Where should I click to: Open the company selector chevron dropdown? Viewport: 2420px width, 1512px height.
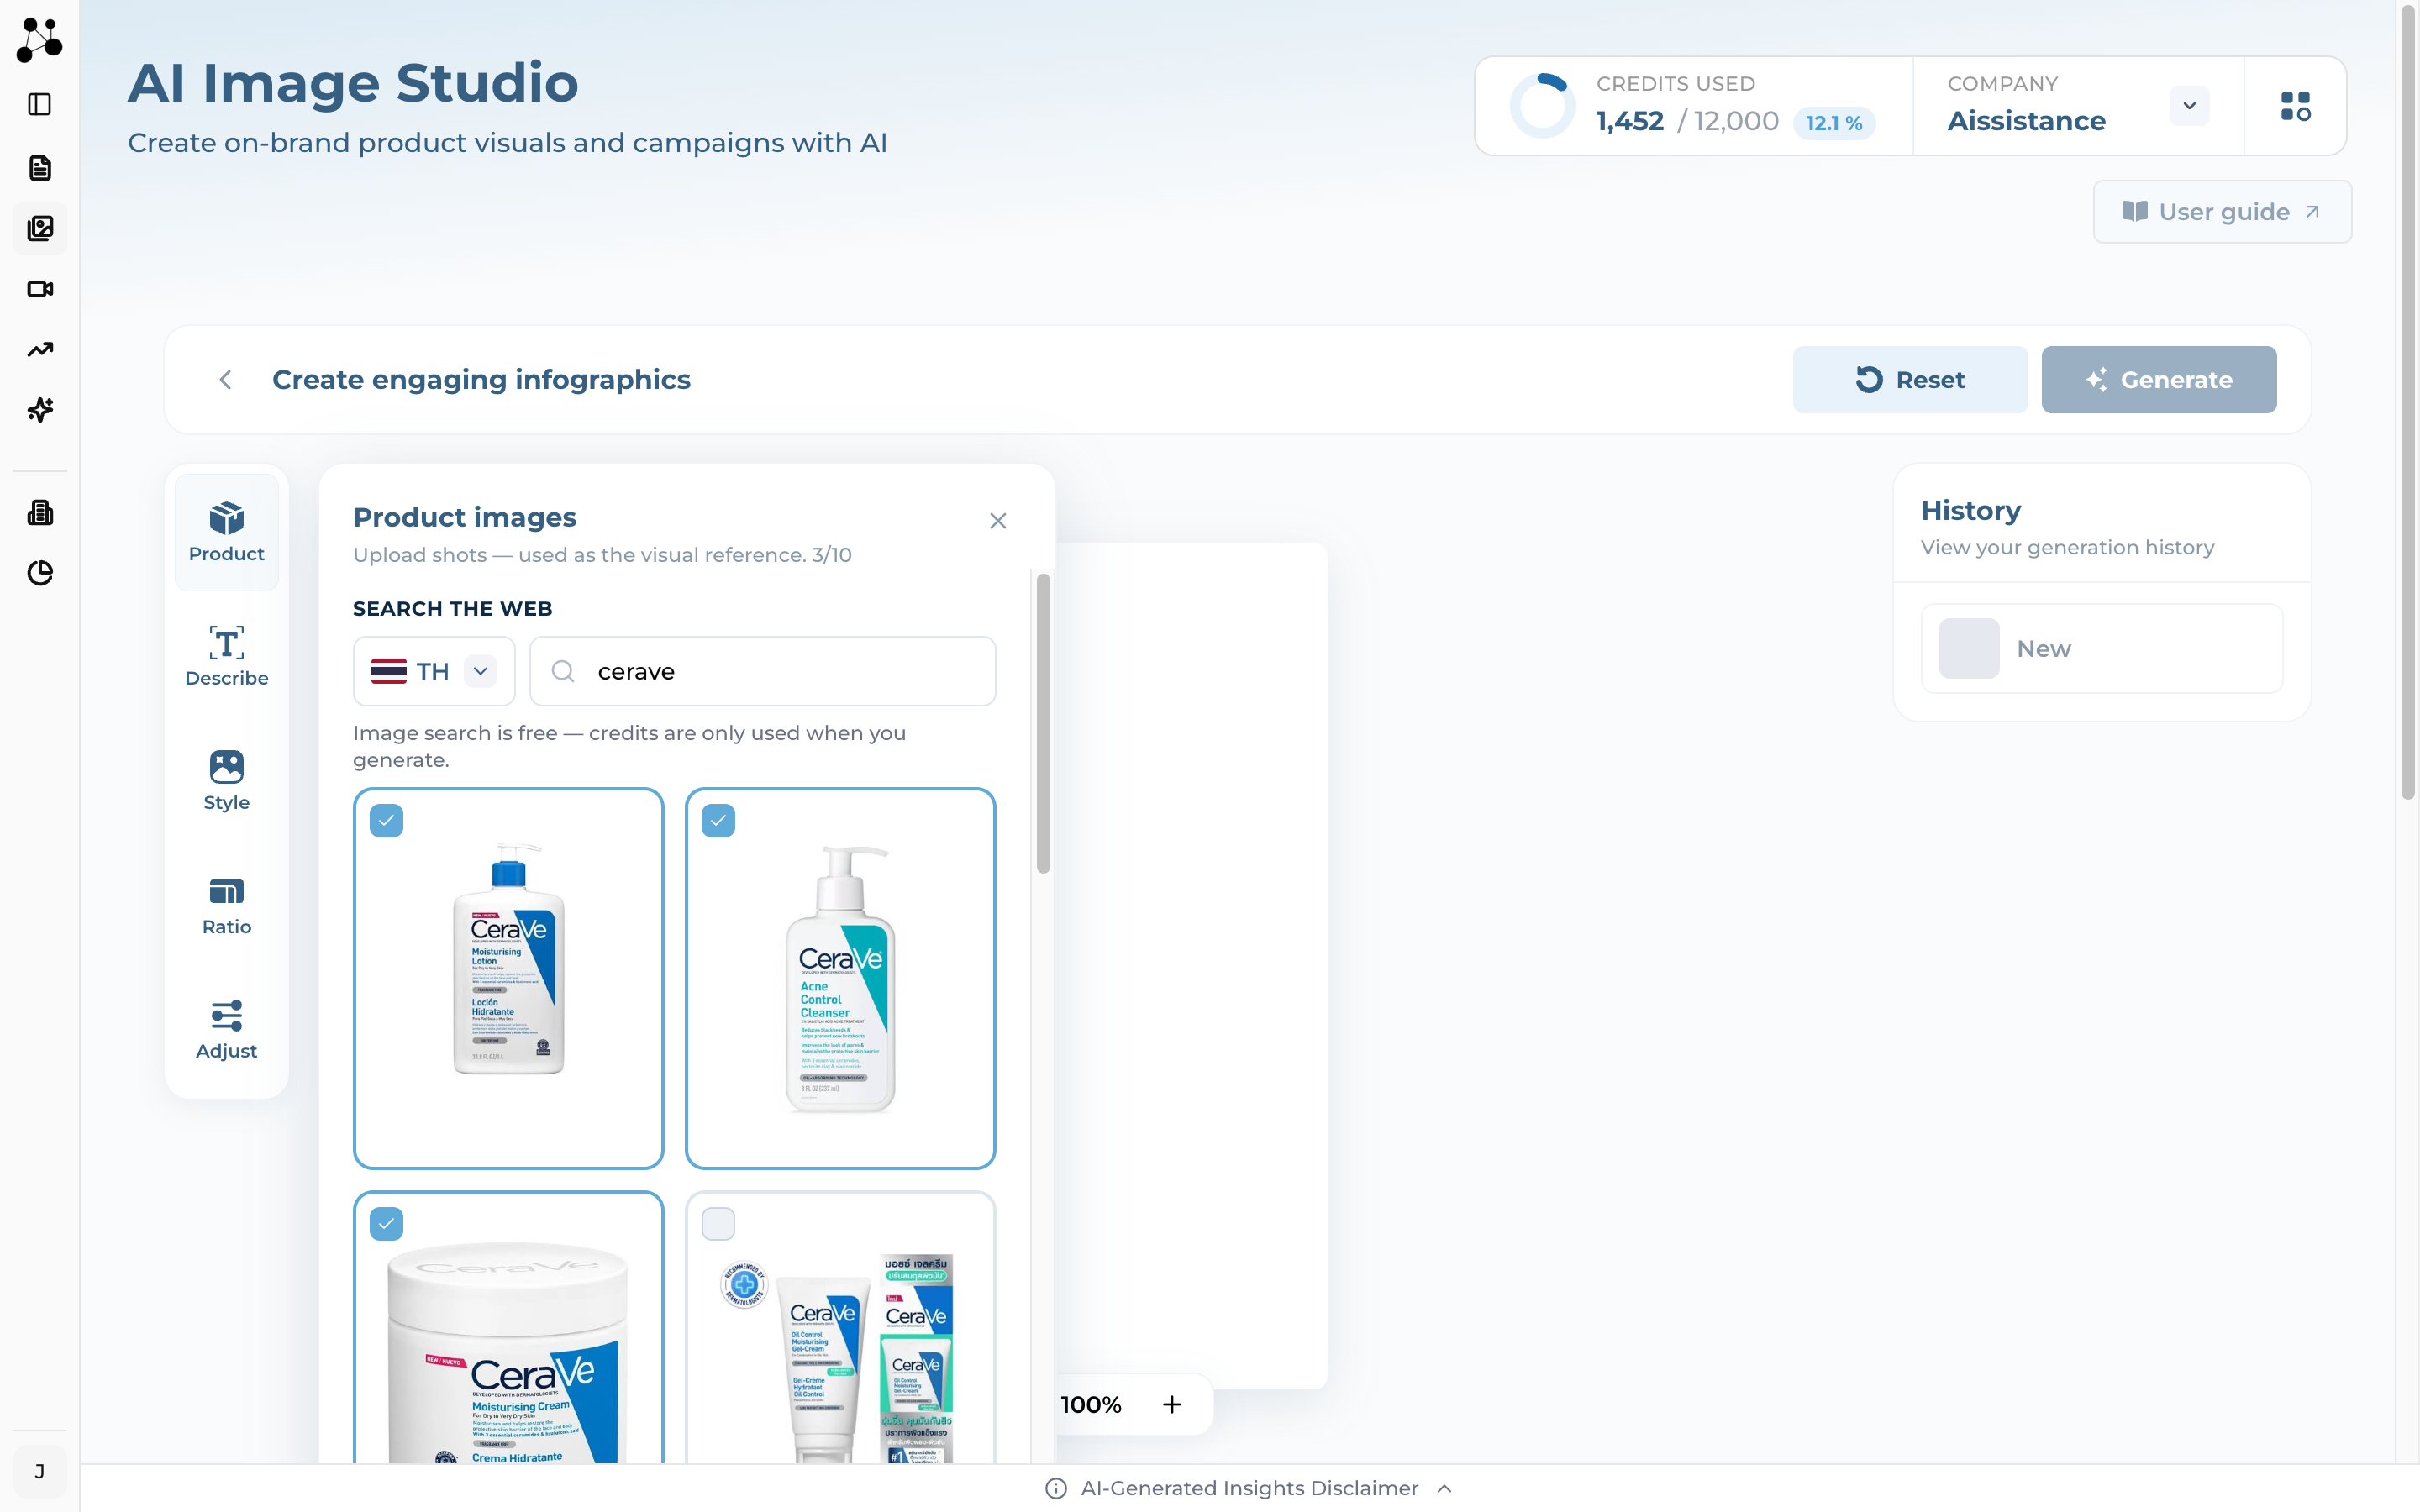pyautogui.click(x=2189, y=106)
